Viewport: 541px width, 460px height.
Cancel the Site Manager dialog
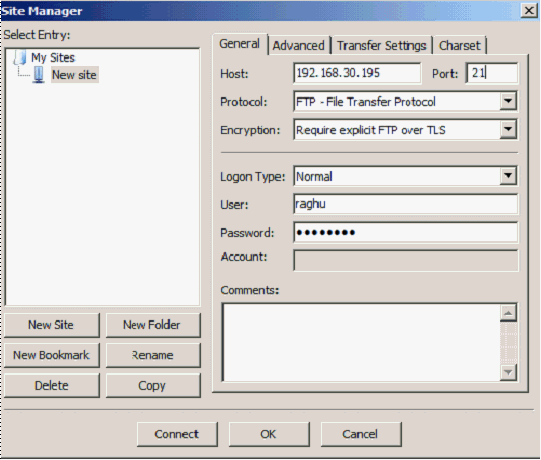tap(361, 434)
